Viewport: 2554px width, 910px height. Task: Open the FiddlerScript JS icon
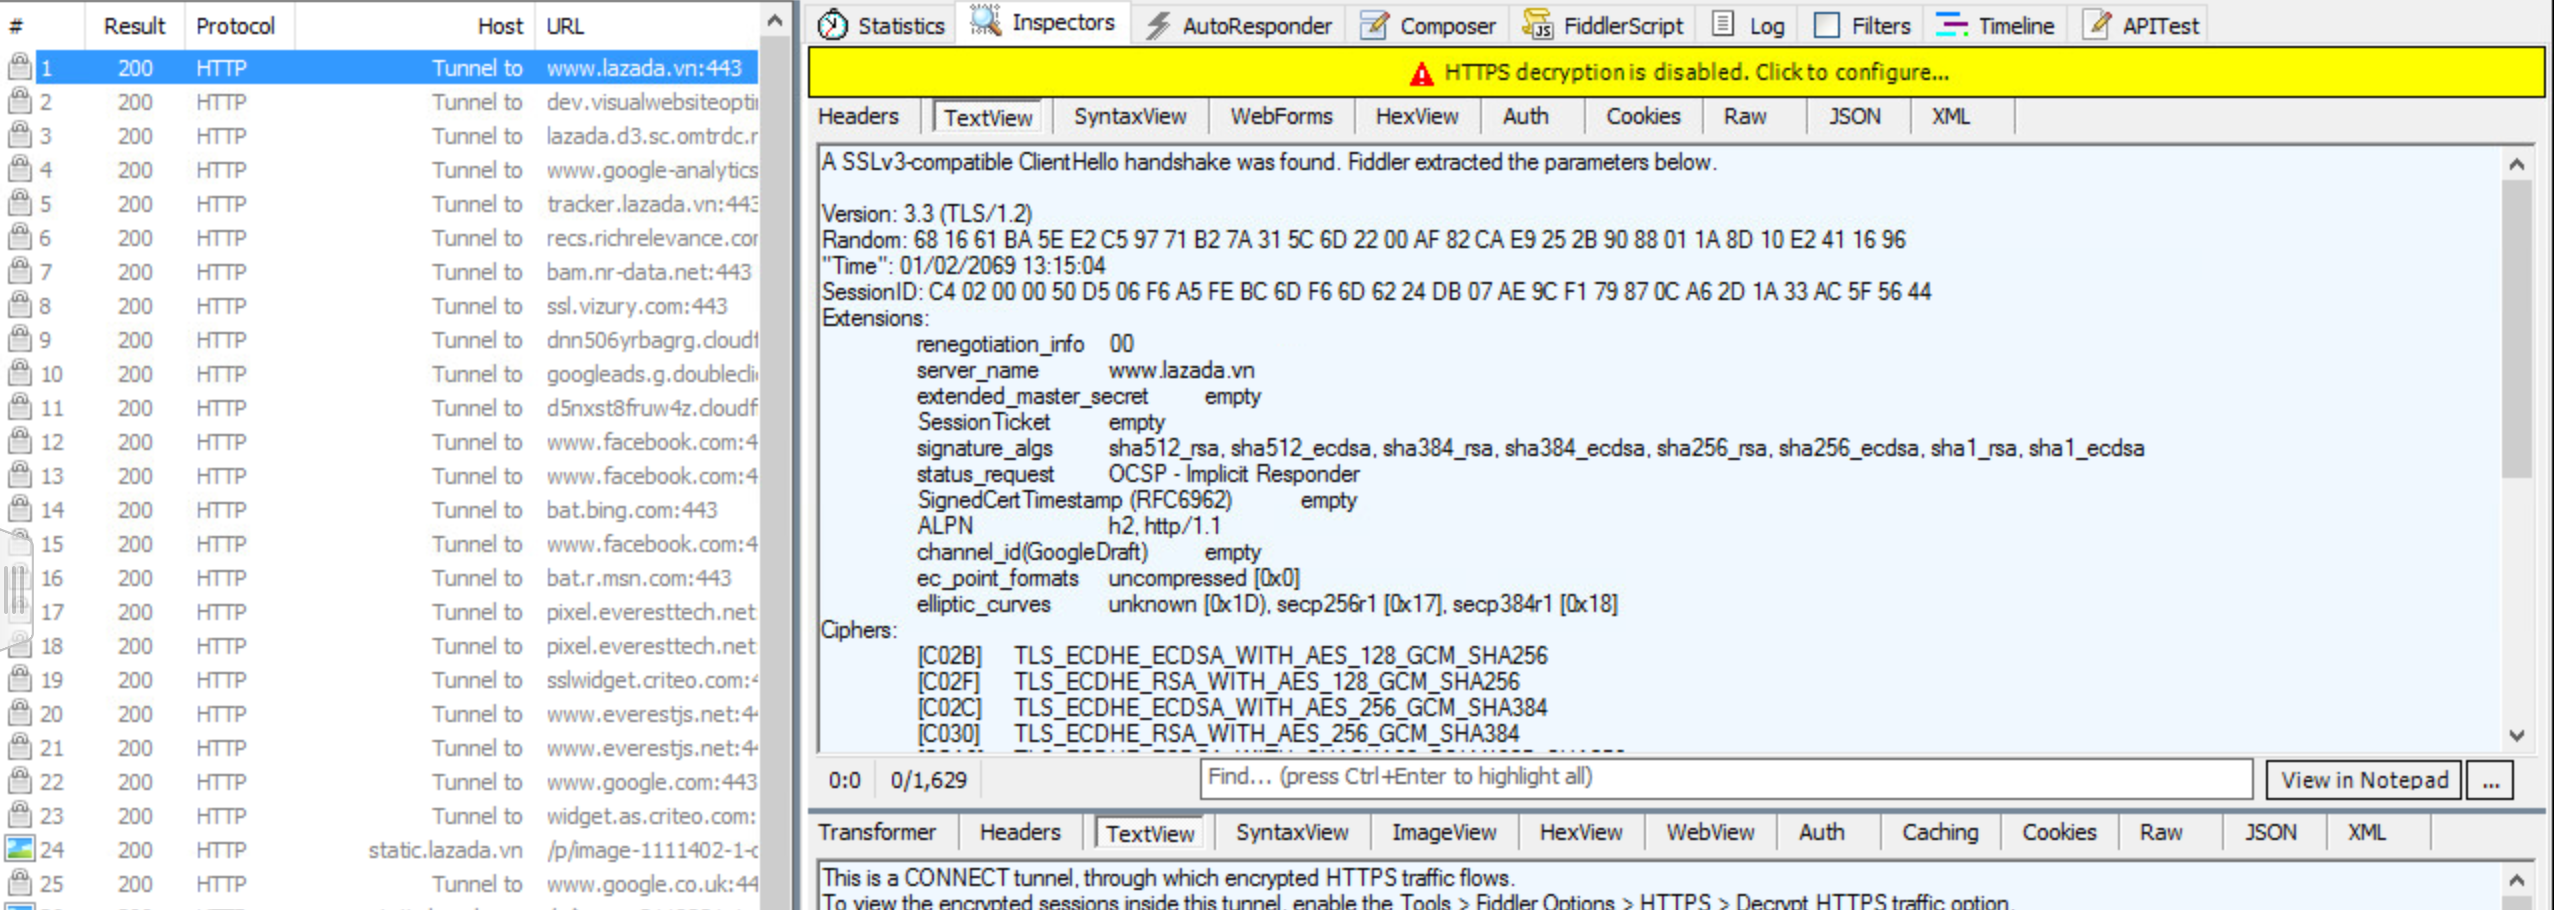(1537, 25)
